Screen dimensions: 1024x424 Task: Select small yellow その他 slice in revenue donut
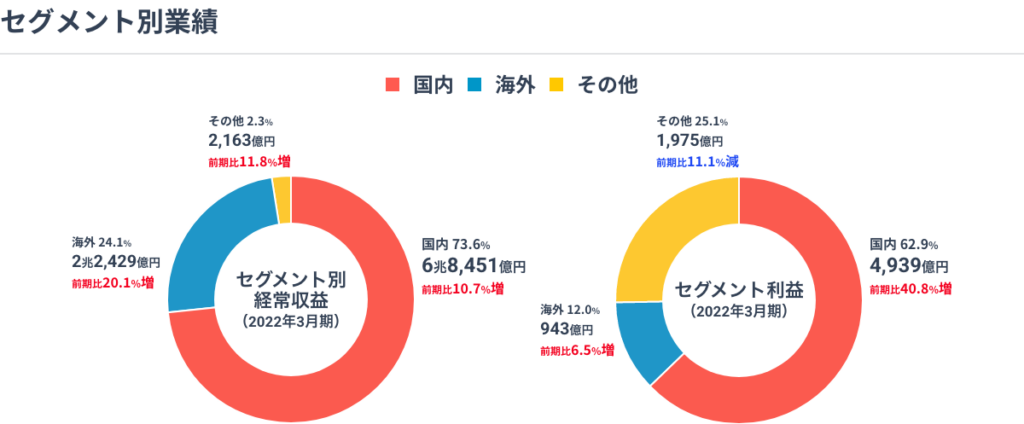click(282, 187)
